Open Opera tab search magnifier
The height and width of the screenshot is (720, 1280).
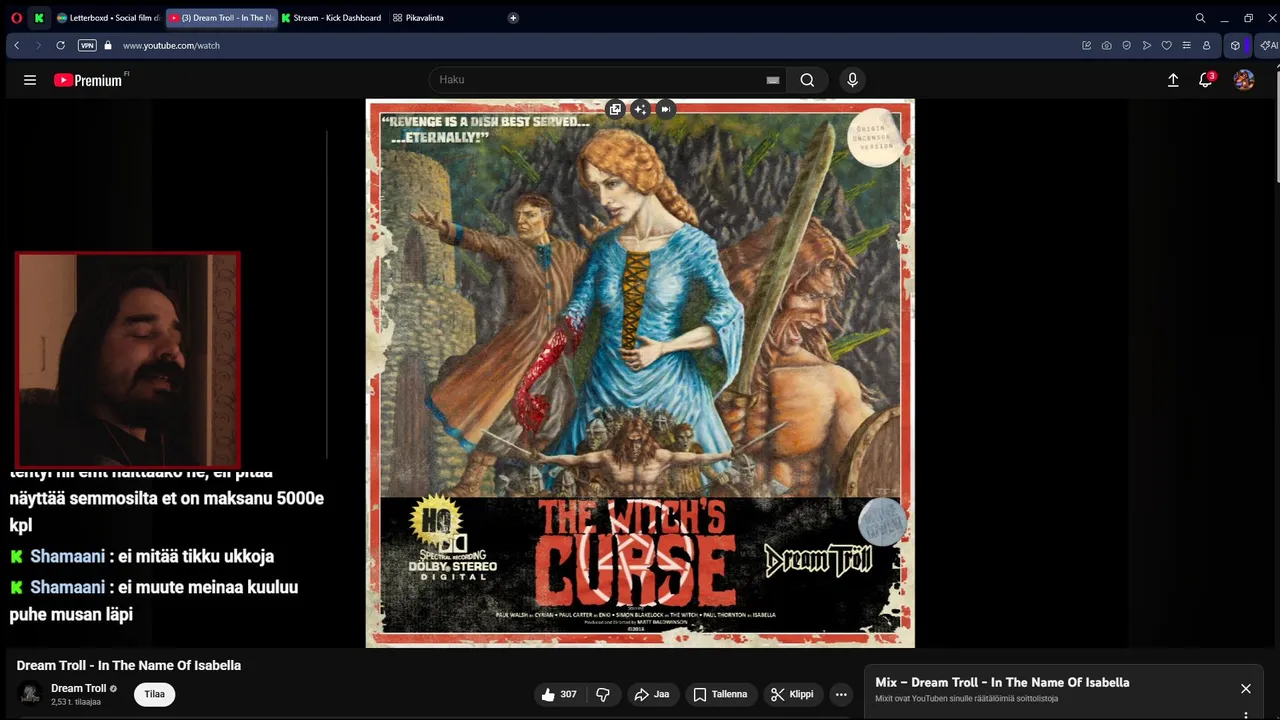click(1200, 18)
